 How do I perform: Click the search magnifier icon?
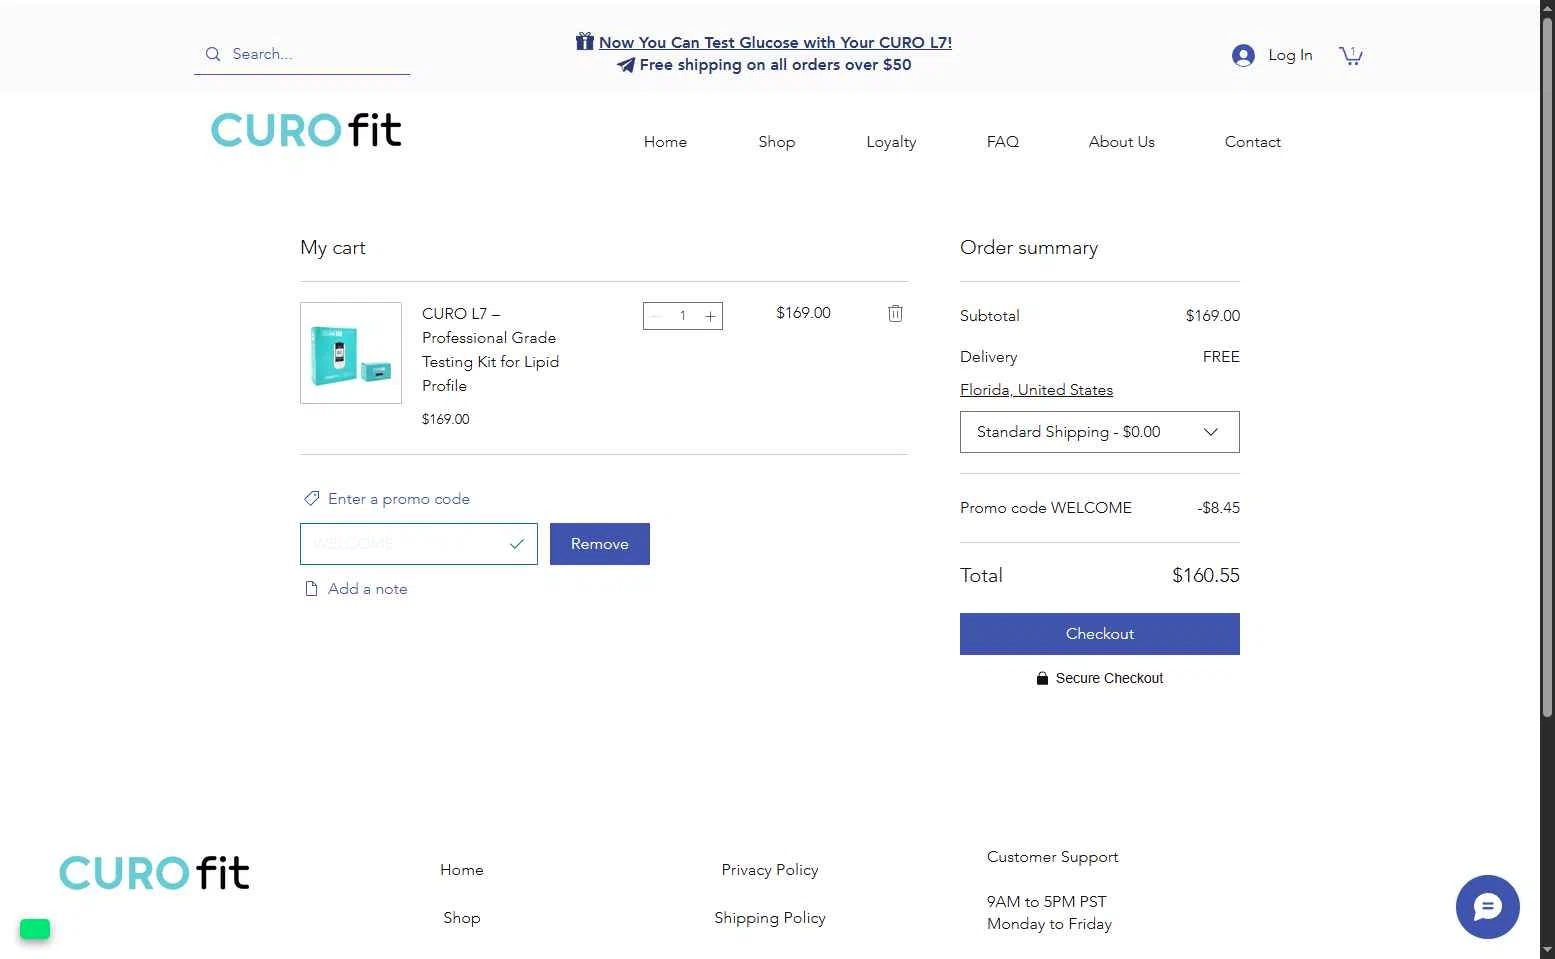213,54
